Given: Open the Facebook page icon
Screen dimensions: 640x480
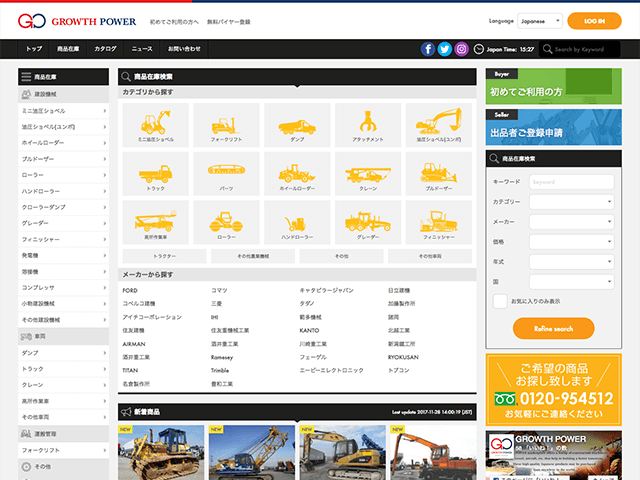Looking at the screenshot, I should coord(427,49).
